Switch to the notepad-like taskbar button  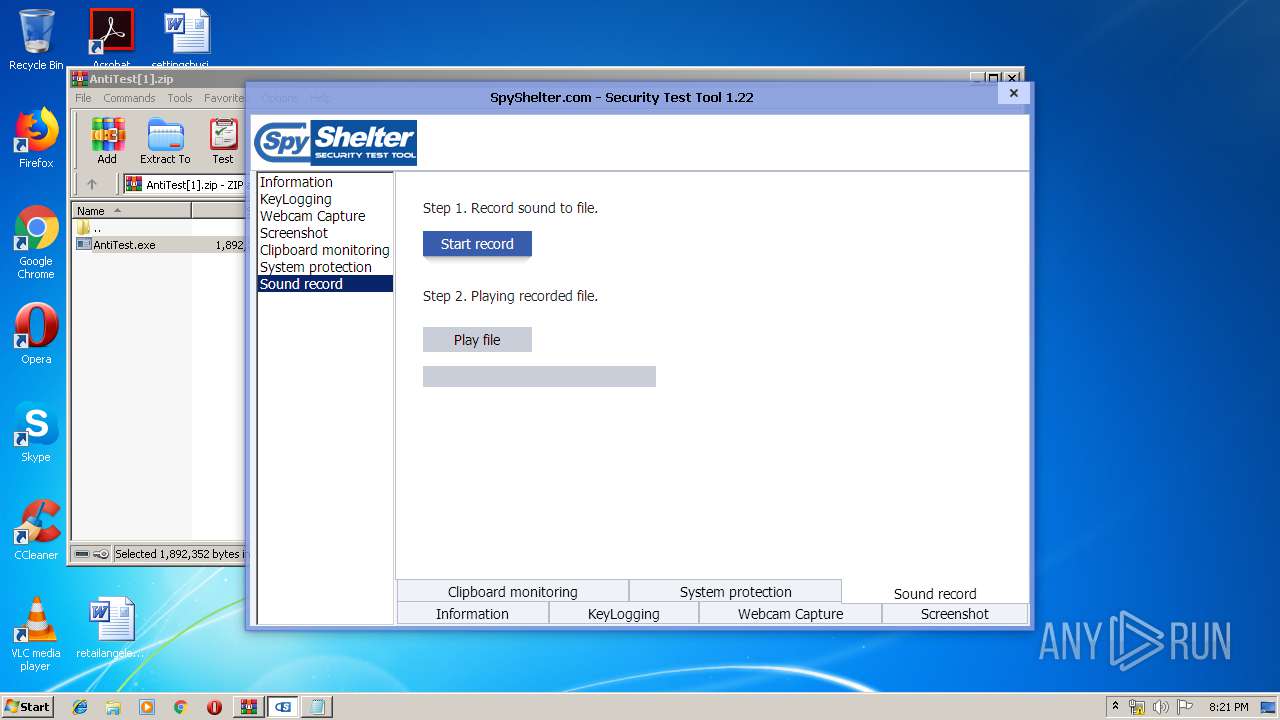click(x=317, y=707)
